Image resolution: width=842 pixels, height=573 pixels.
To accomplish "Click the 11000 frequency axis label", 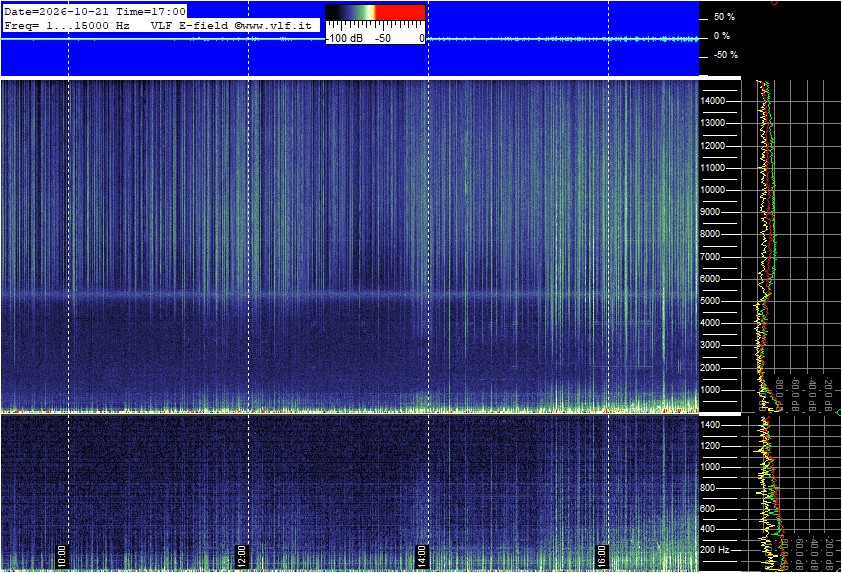I will coord(713,168).
